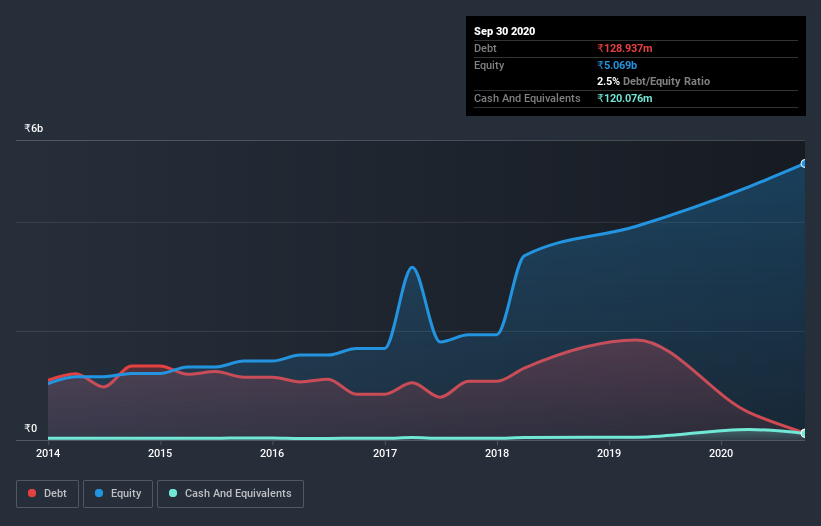Click the red Debt legend dot
821x526 pixels.
coord(32,493)
